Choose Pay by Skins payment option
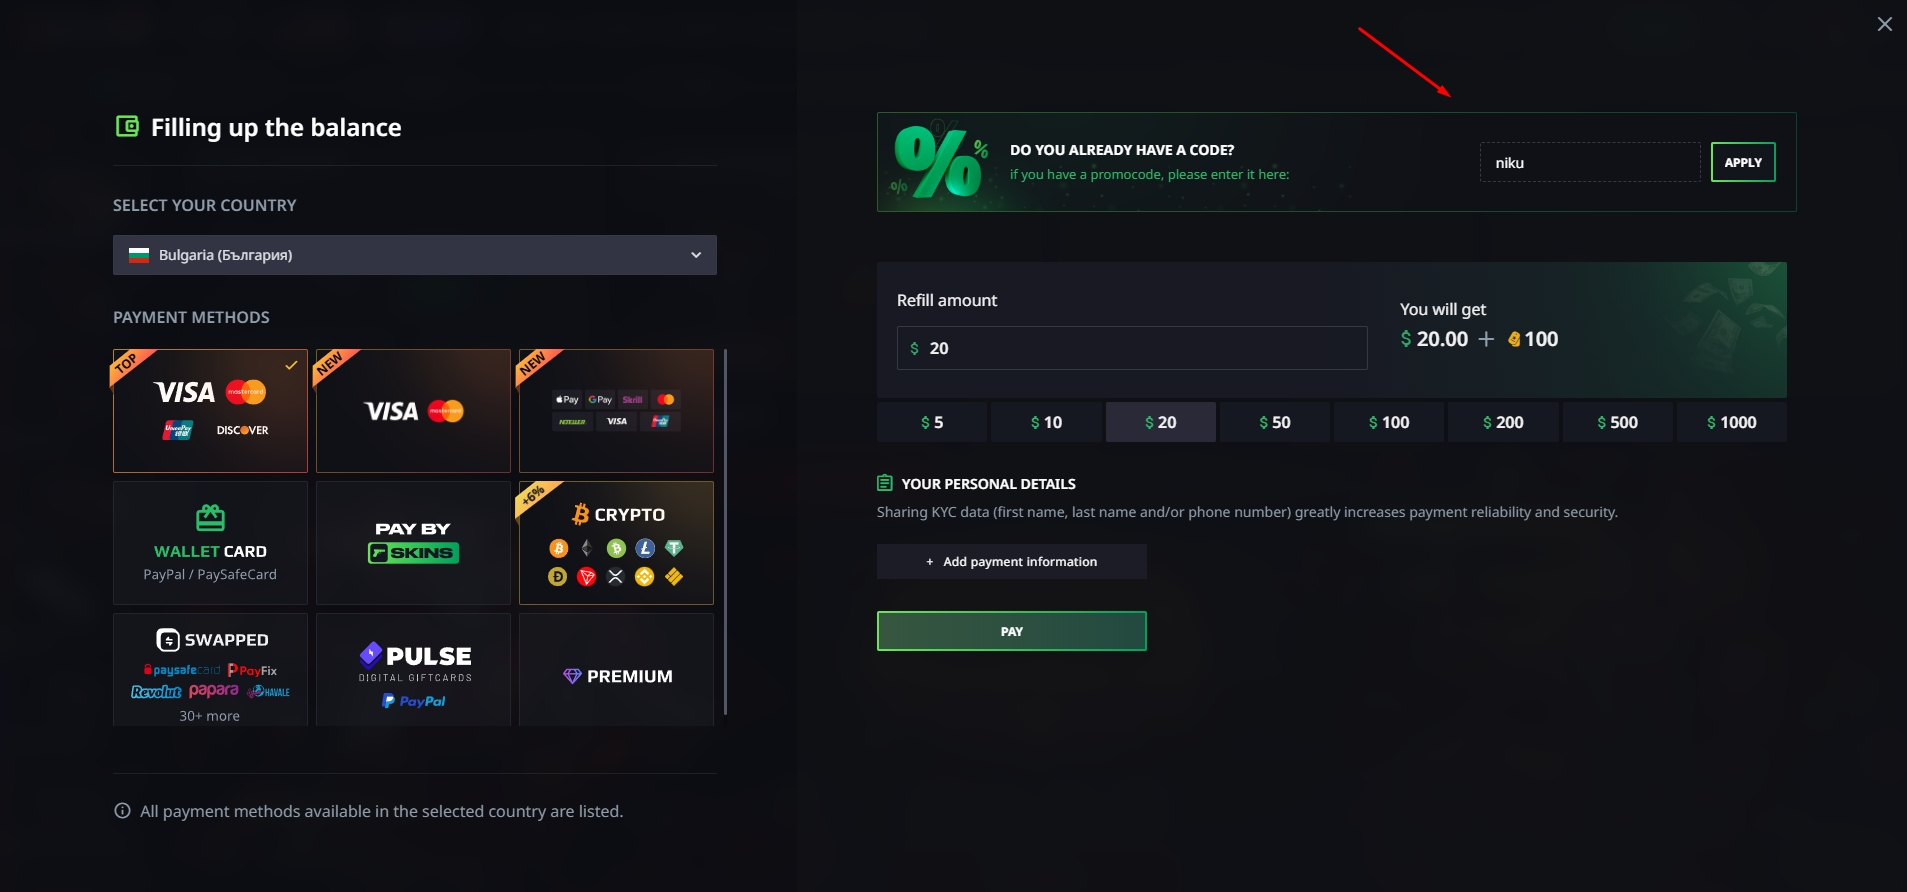The height and width of the screenshot is (892, 1907). tap(413, 543)
